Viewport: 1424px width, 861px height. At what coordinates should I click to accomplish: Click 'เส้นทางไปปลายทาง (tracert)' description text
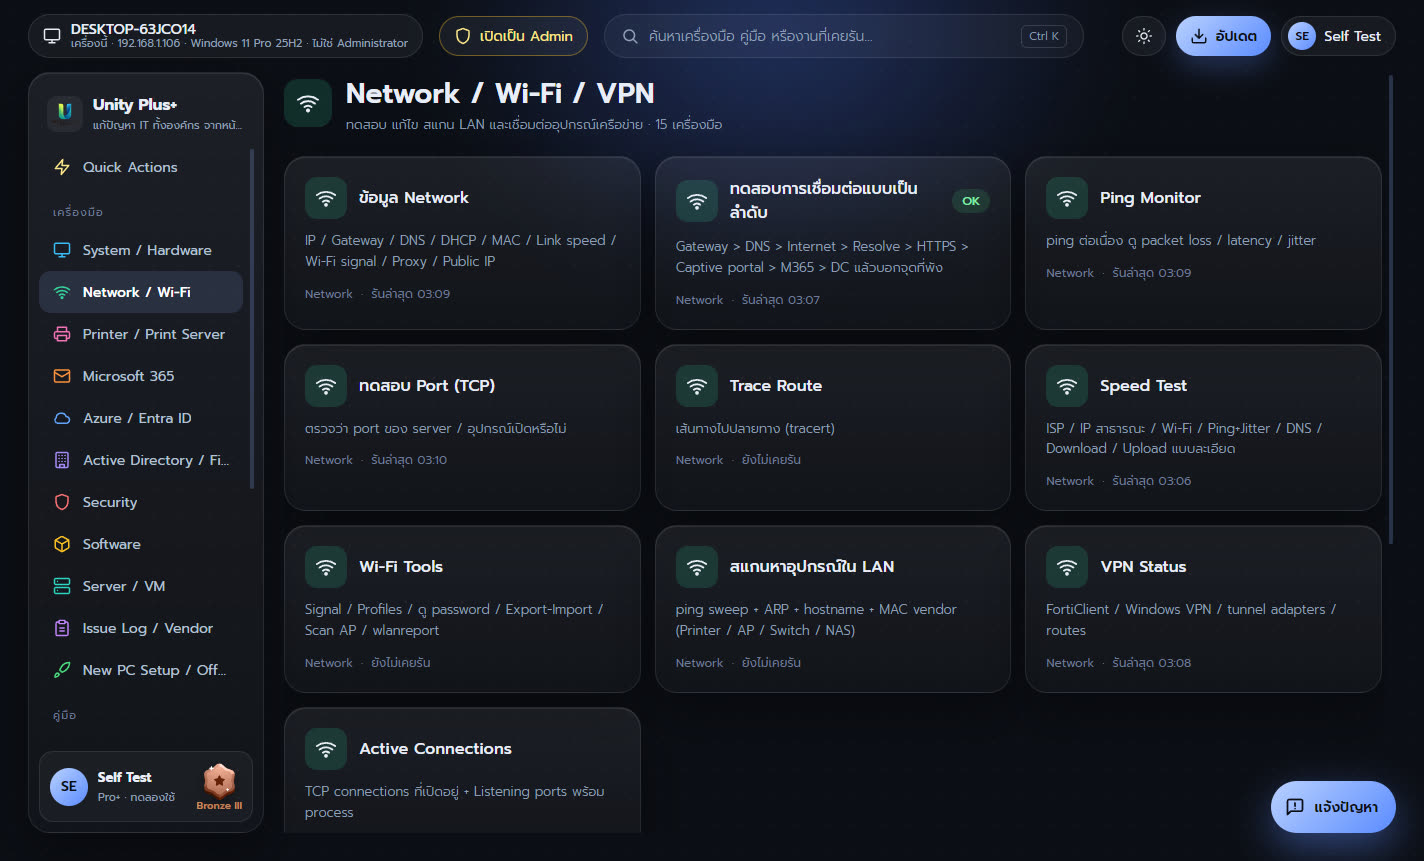coord(755,428)
